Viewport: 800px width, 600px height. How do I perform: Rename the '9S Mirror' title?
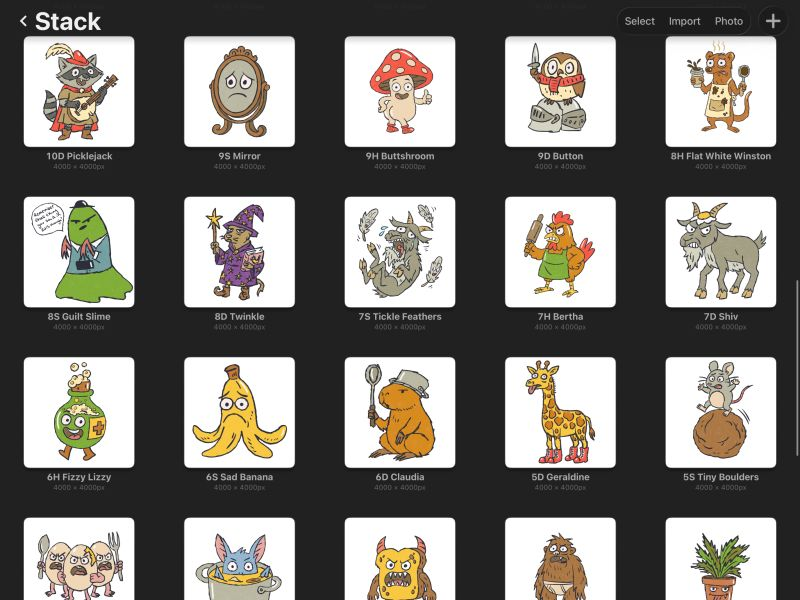click(239, 156)
